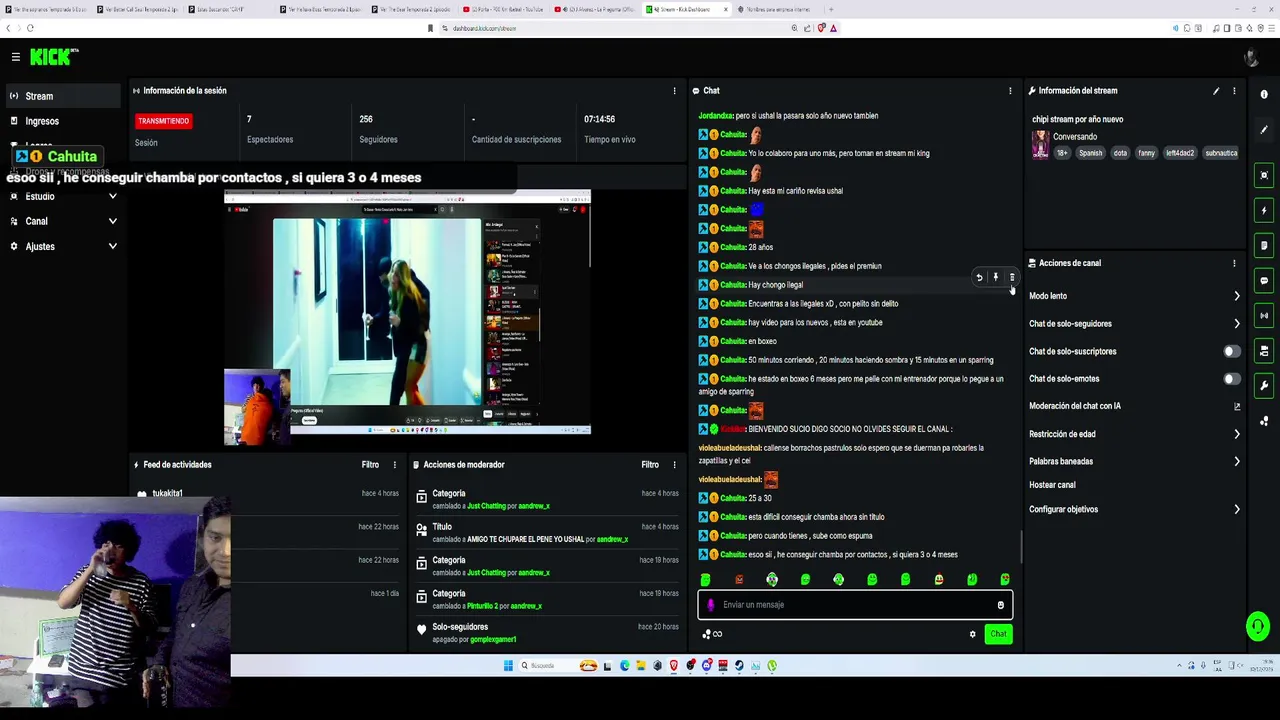Open options menu of Acciones de moderador
Viewport: 1280px width, 720px height.
pyautogui.click(x=674, y=465)
